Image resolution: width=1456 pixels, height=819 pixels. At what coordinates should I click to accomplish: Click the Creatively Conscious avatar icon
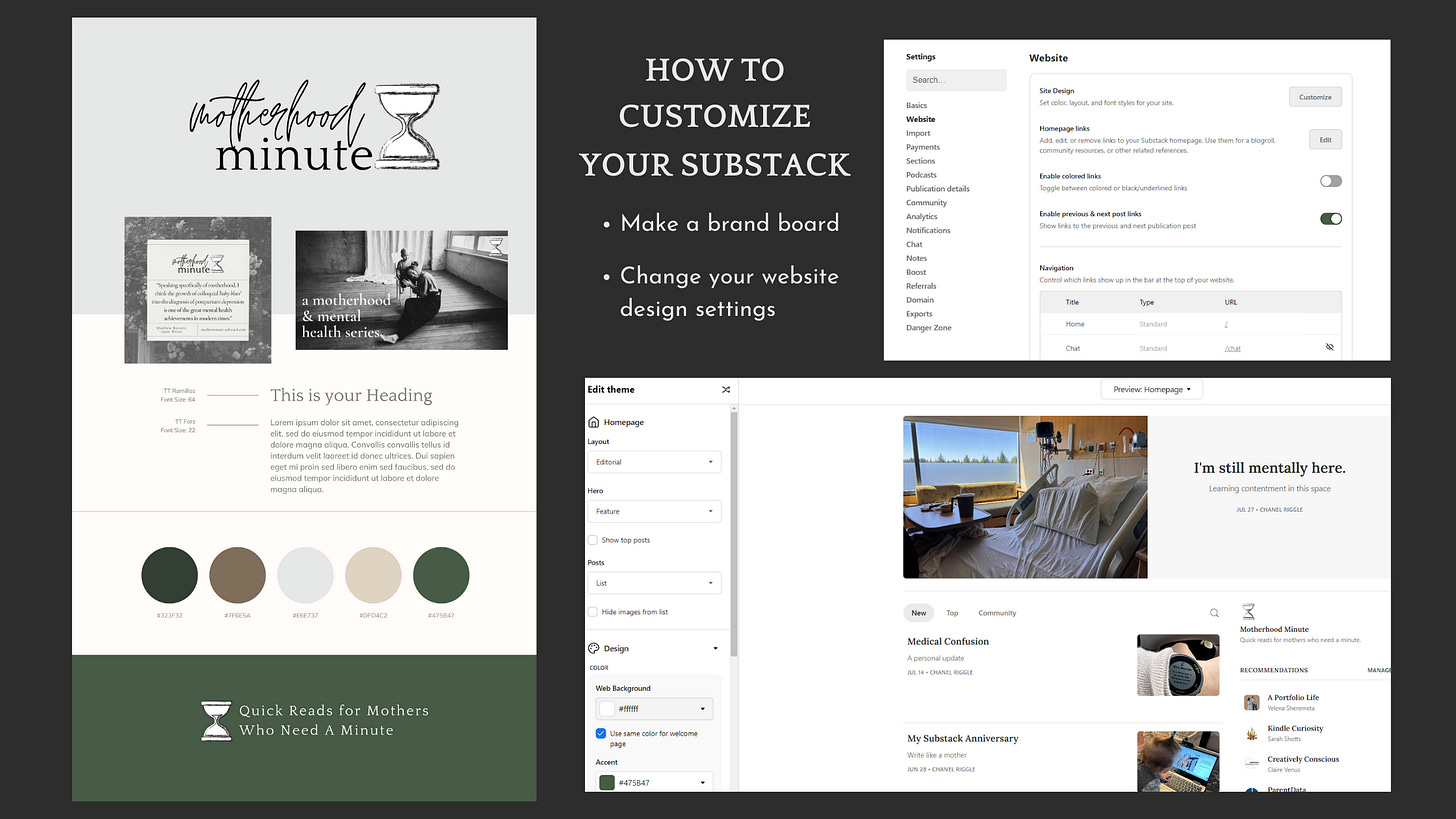[1251, 763]
